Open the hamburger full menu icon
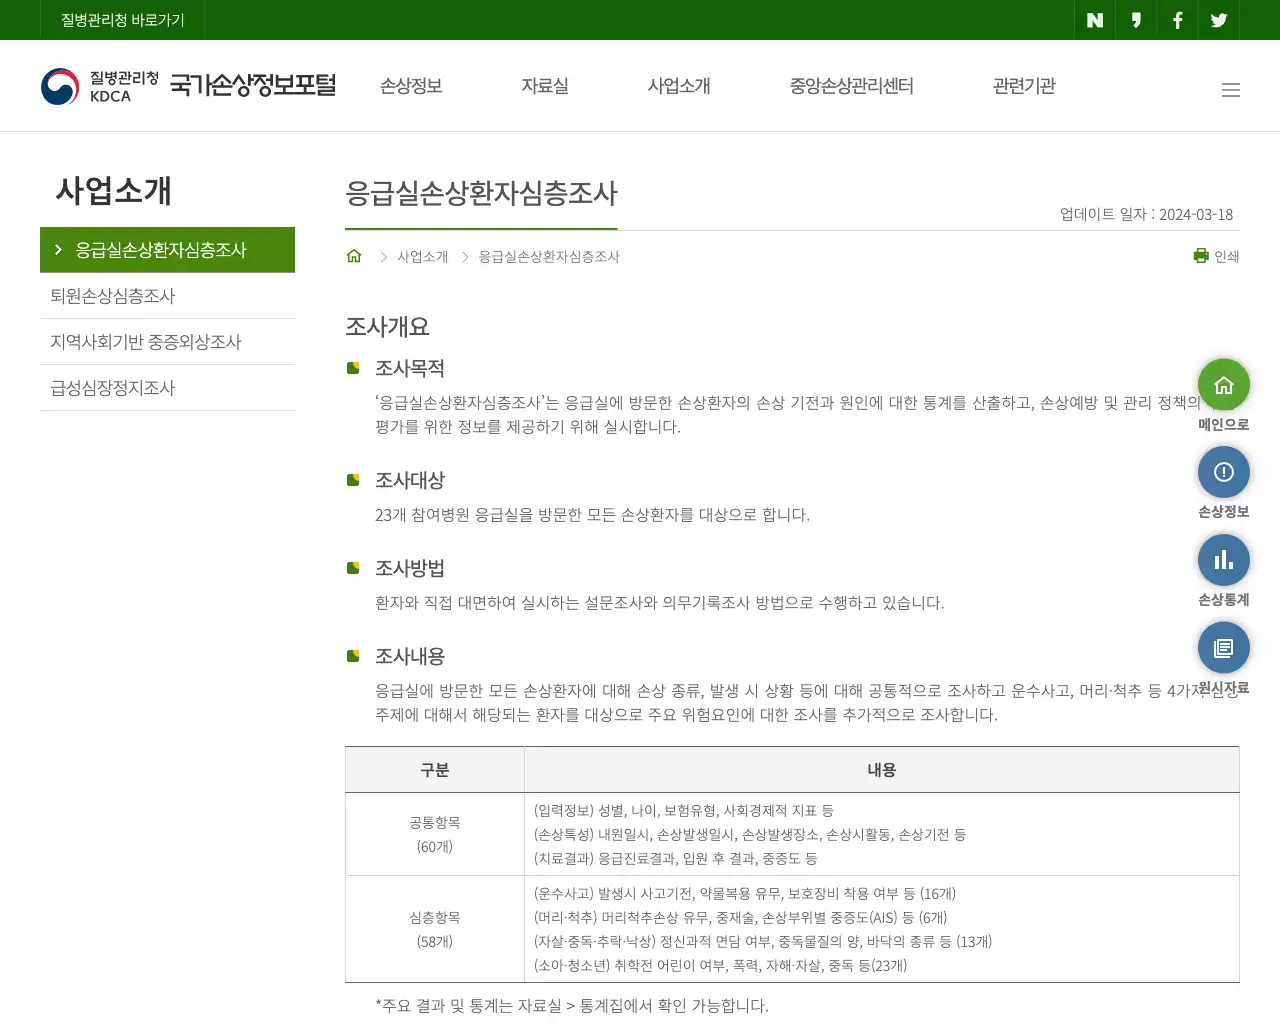Viewport: 1280px width, 1024px height. (1231, 90)
